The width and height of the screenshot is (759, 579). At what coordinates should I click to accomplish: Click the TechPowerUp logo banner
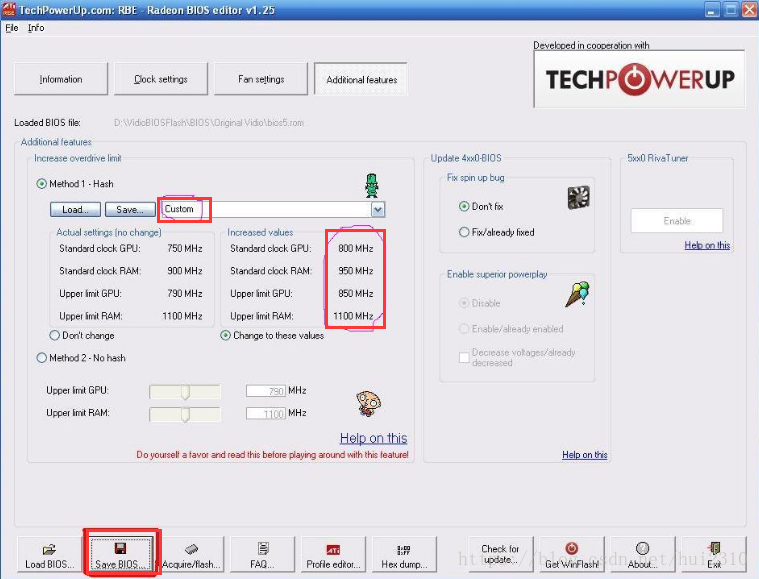click(639, 79)
